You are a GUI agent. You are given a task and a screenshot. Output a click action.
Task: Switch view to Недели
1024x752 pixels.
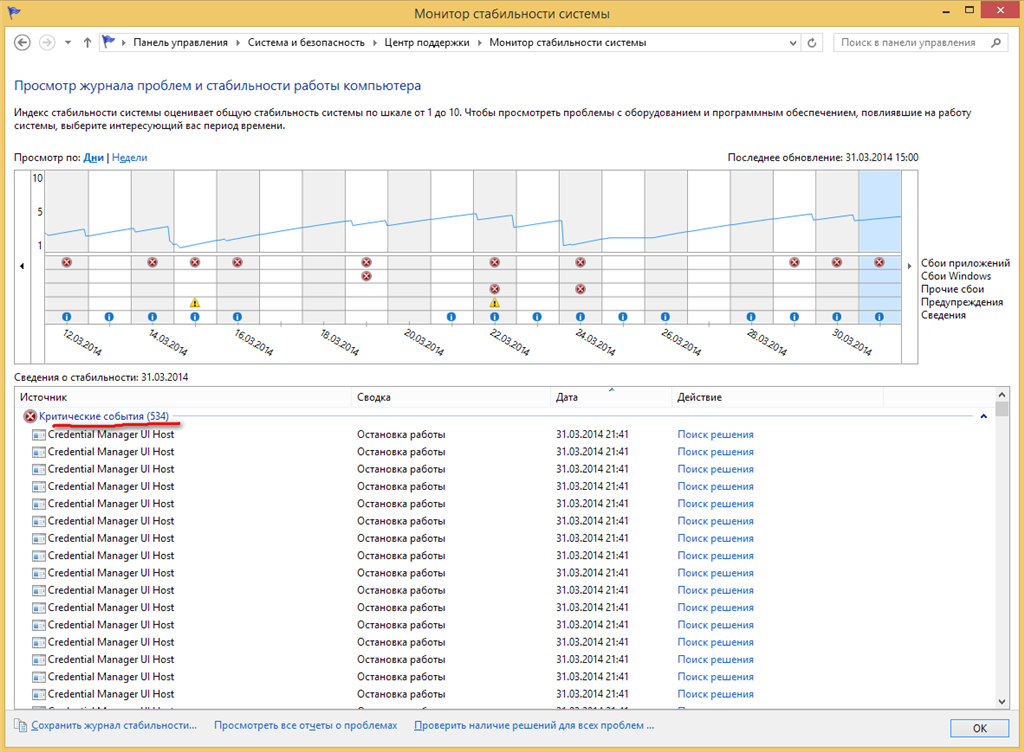[129, 157]
